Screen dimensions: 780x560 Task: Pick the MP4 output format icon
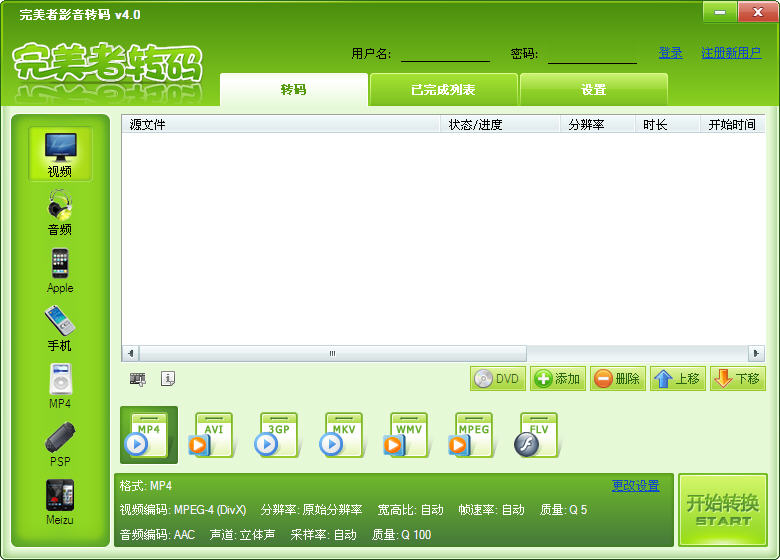coord(149,435)
